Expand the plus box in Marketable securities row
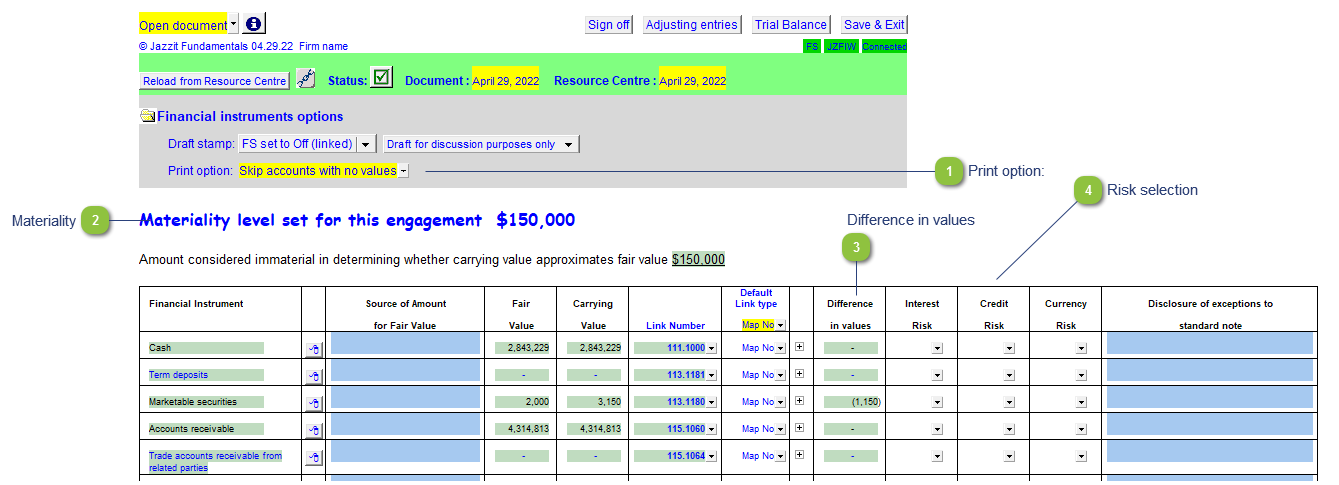1339x485 pixels. pos(799,401)
